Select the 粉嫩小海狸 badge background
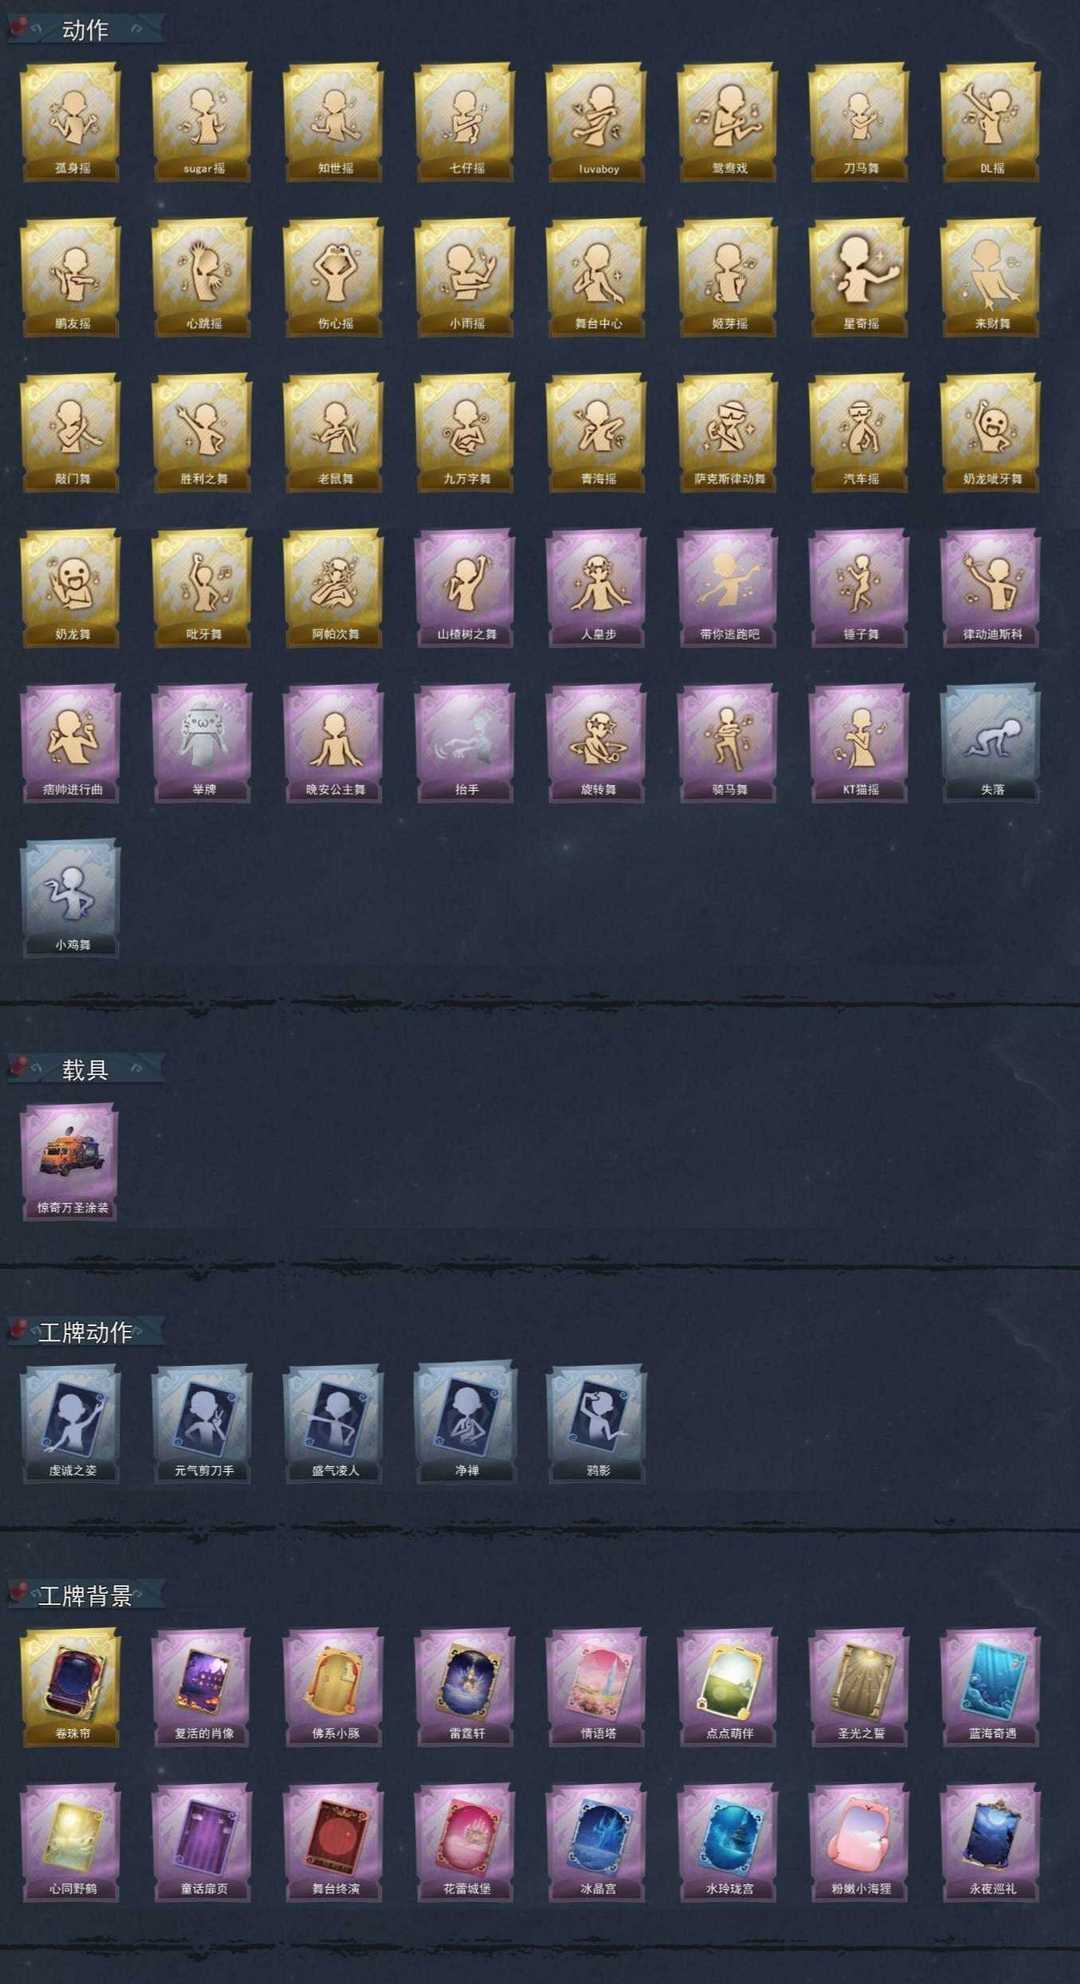Screen dimensions: 1080x1984 click(860, 1842)
